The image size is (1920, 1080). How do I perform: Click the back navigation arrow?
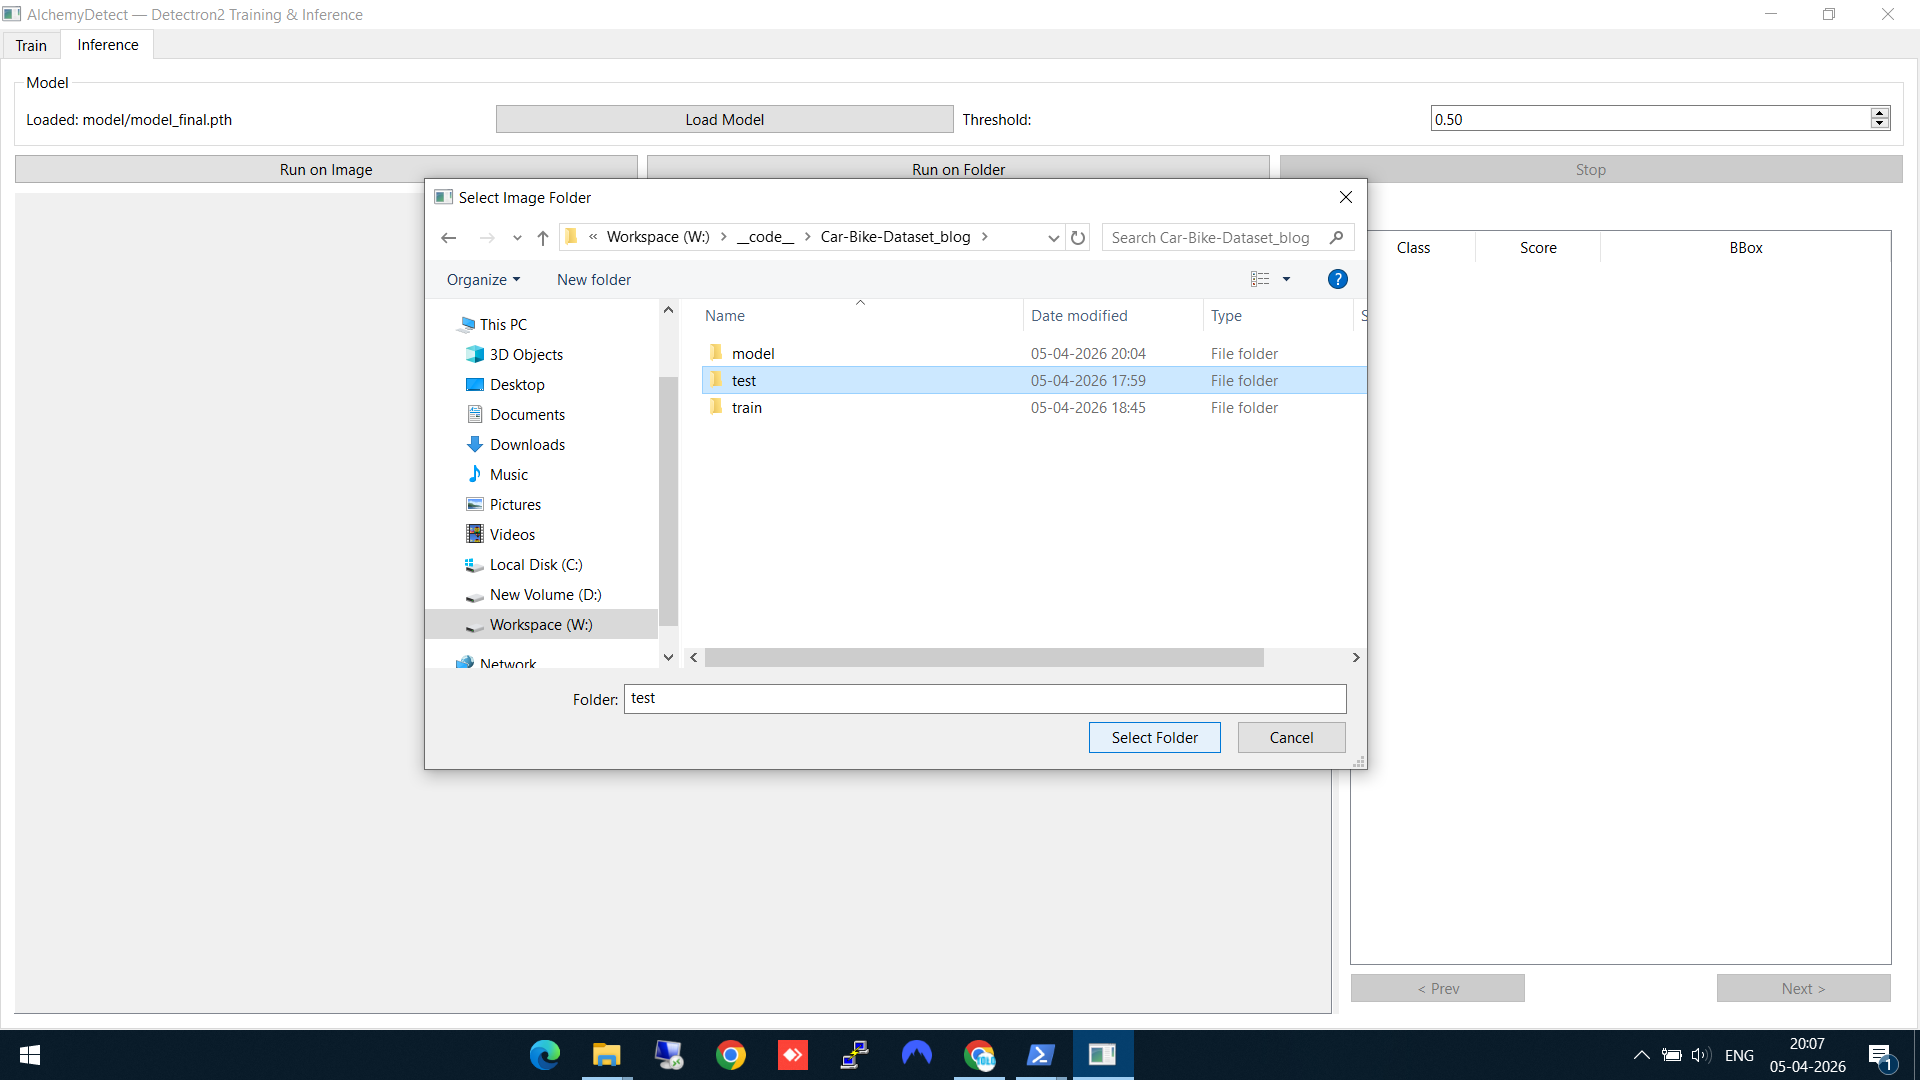click(448, 237)
